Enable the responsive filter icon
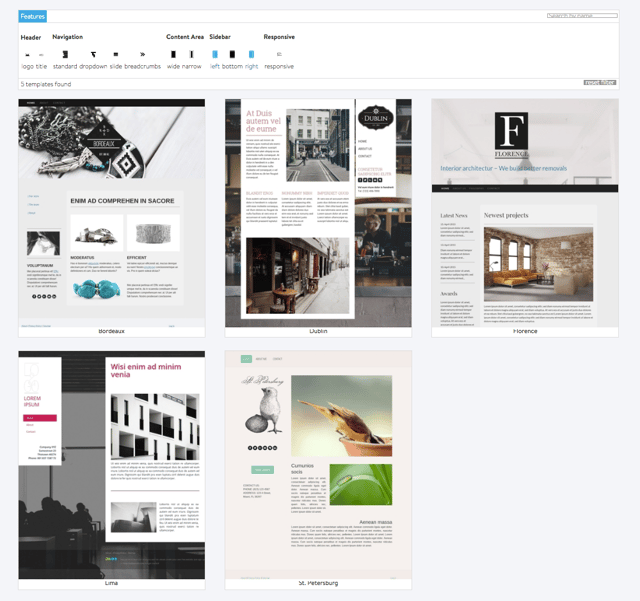Image resolution: width=640 pixels, height=601 pixels. [279, 54]
